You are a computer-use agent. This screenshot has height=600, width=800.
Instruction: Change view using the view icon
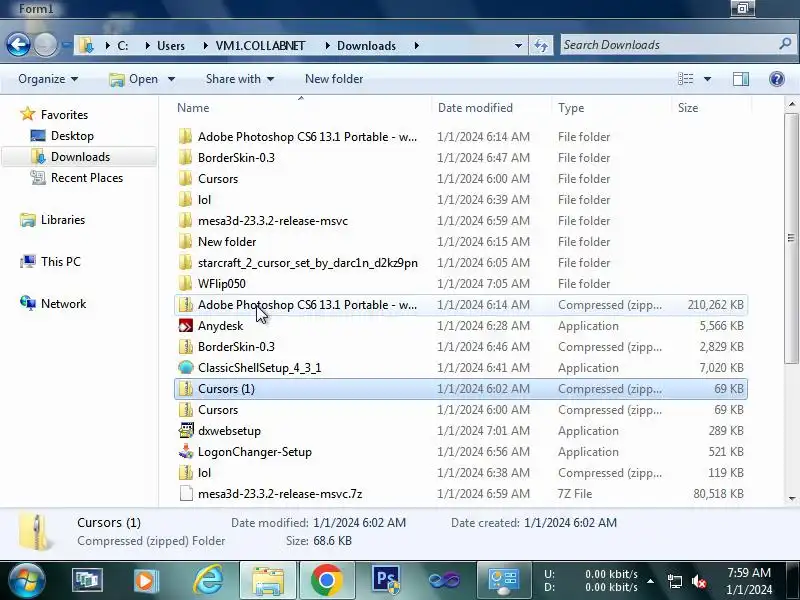tap(685, 79)
